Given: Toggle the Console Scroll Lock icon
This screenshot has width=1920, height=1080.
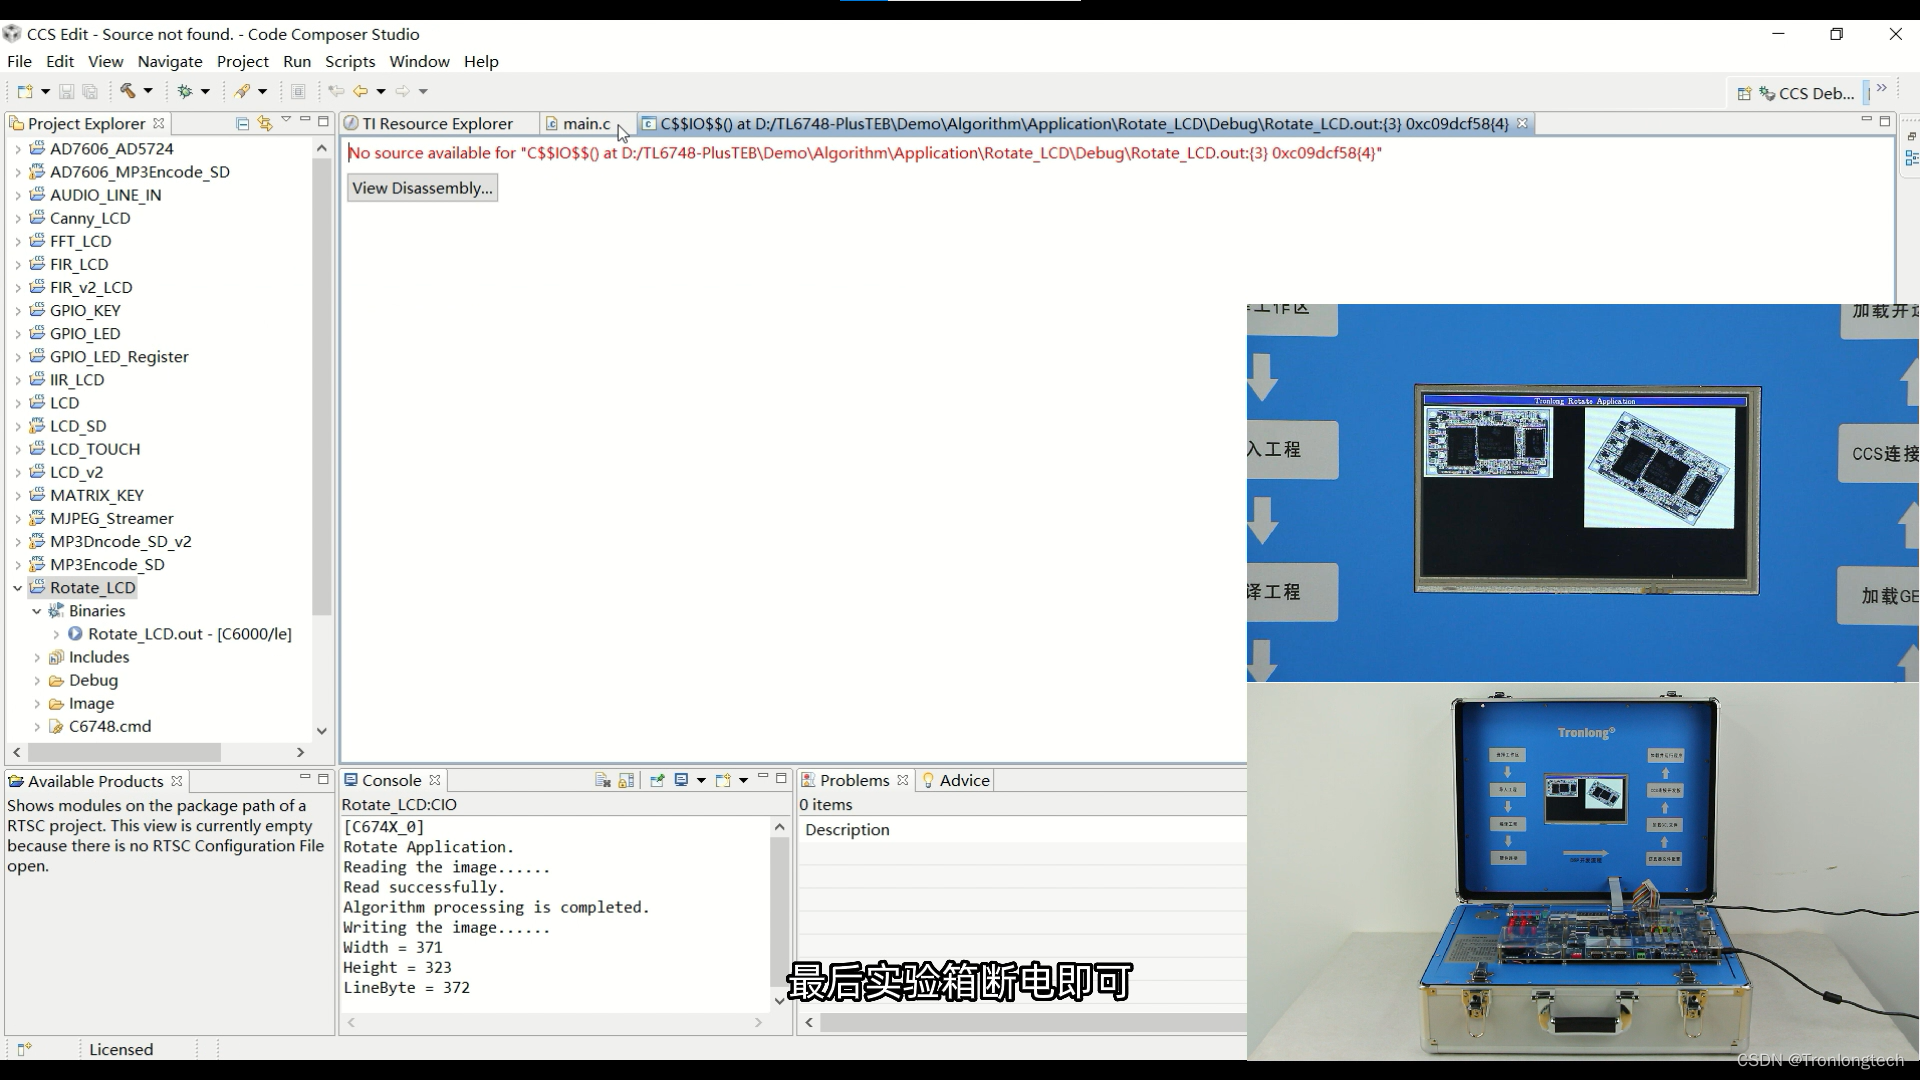Looking at the screenshot, I should pos(626,780).
